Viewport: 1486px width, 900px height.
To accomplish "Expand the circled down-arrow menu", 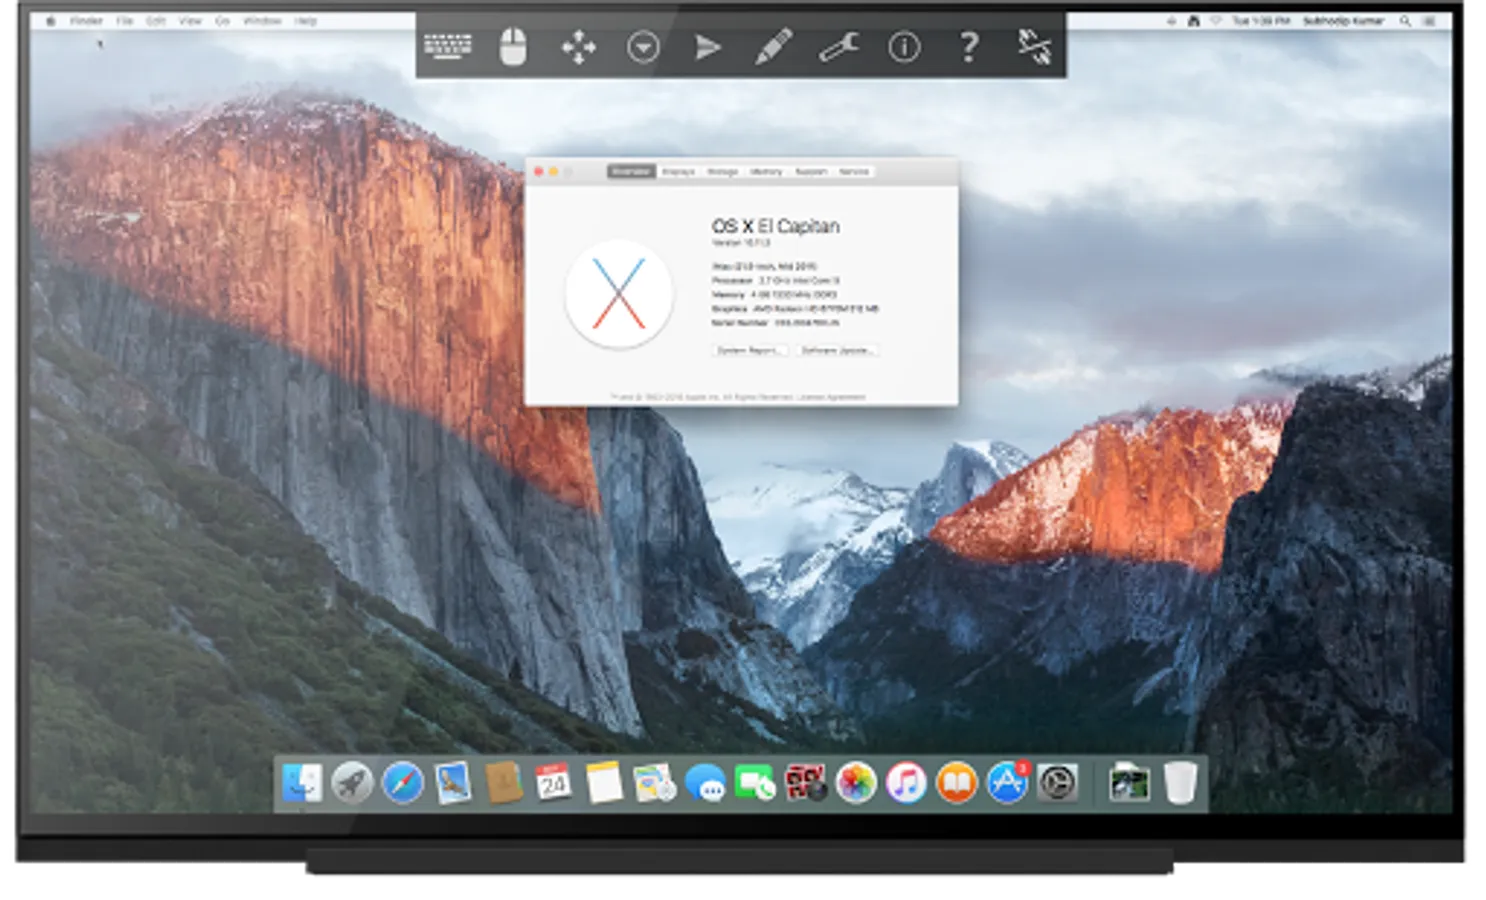I will (x=643, y=47).
